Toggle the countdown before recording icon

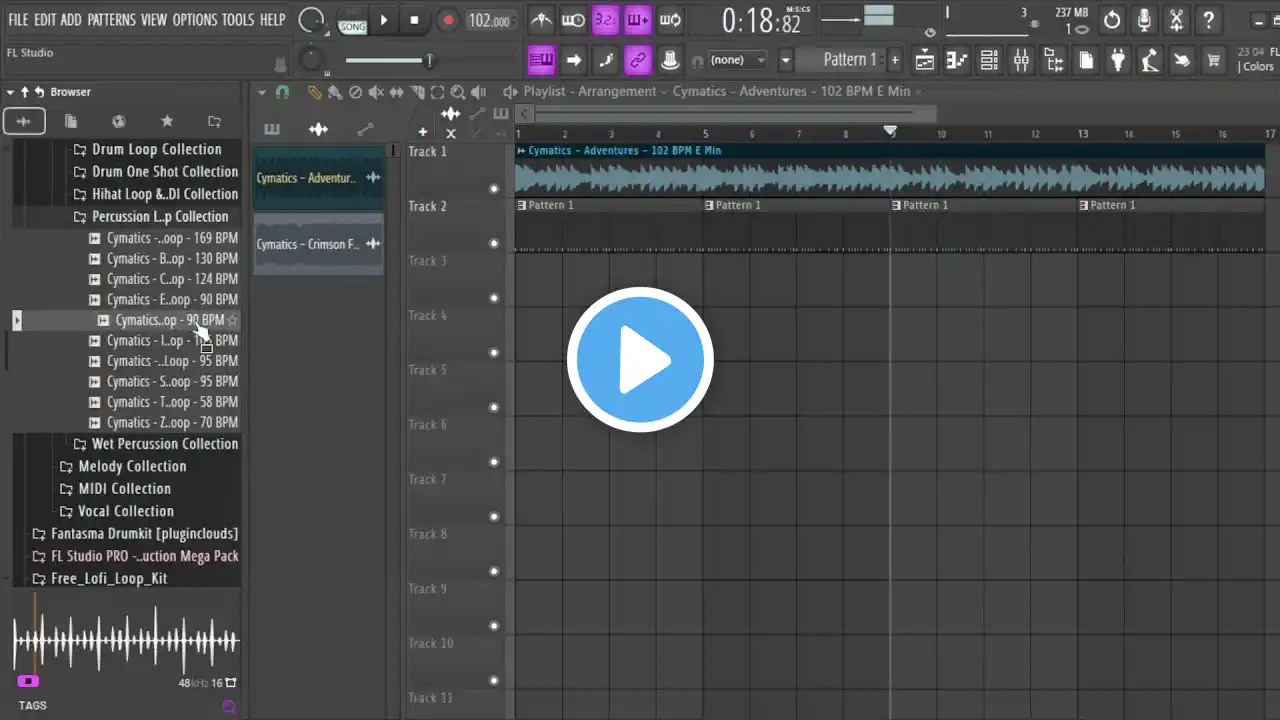pos(606,20)
